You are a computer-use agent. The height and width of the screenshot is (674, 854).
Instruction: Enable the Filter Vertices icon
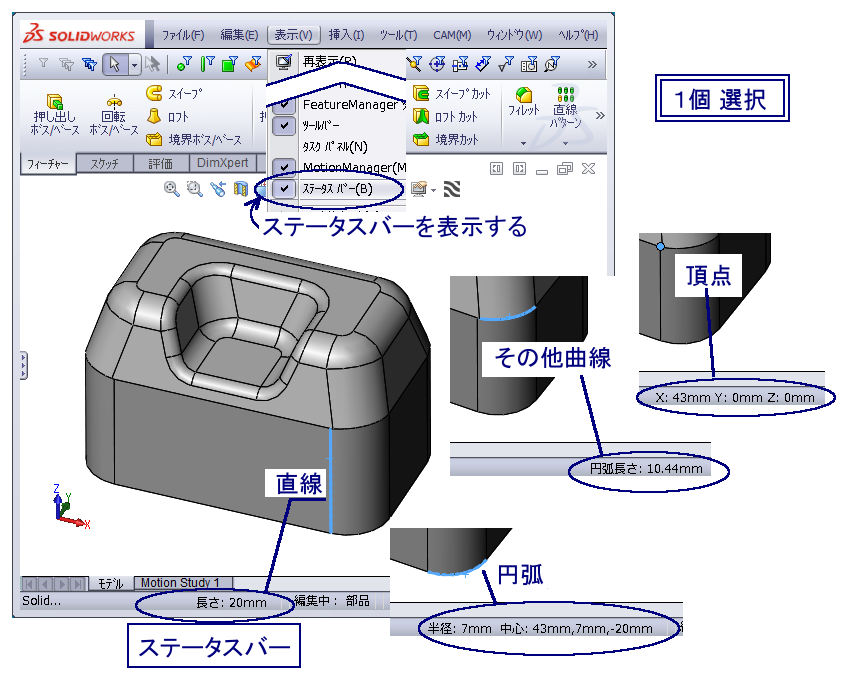184,64
